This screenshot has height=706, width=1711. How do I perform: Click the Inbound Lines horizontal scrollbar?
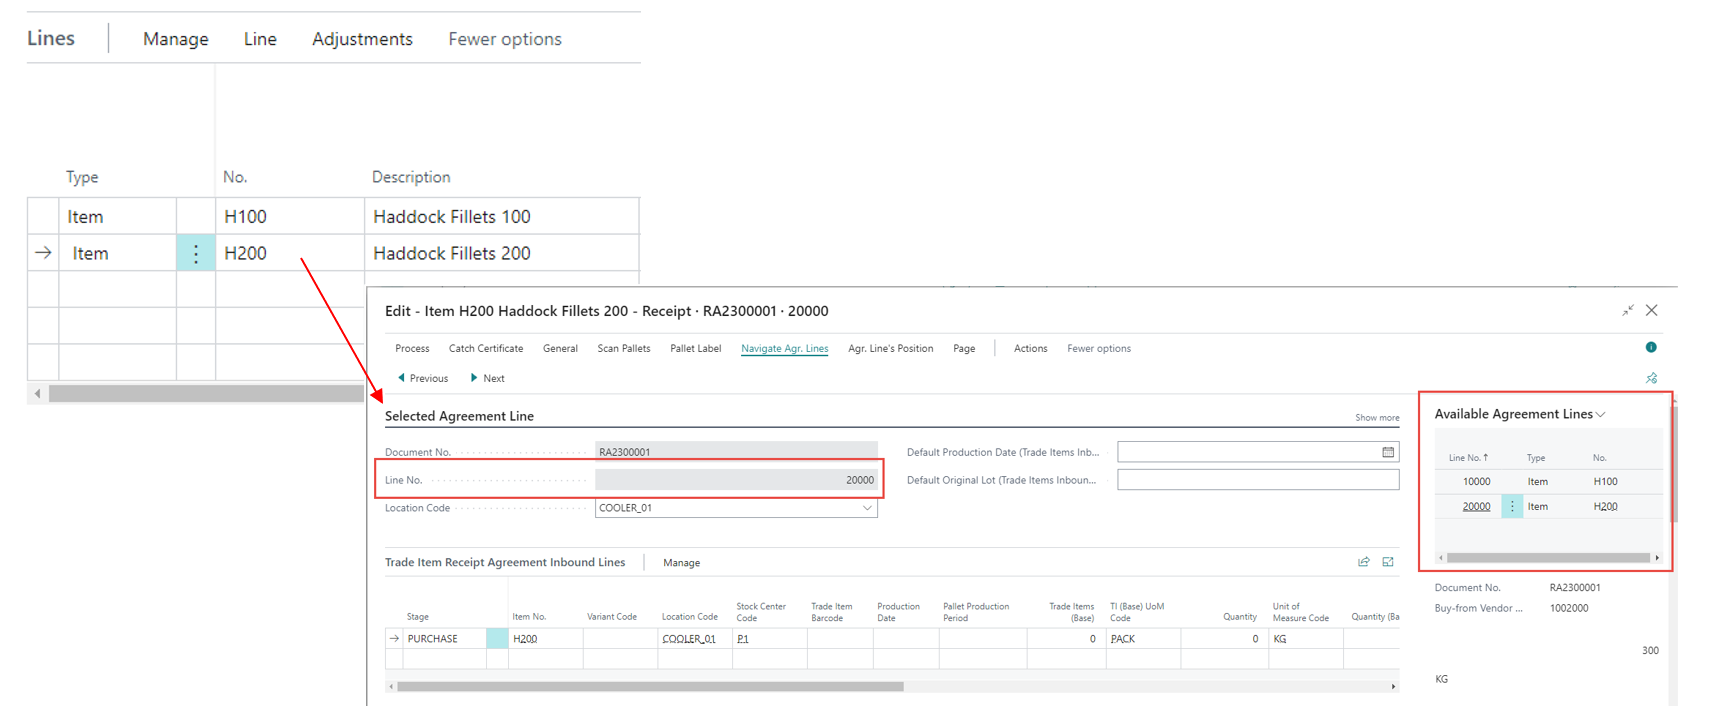650,687
